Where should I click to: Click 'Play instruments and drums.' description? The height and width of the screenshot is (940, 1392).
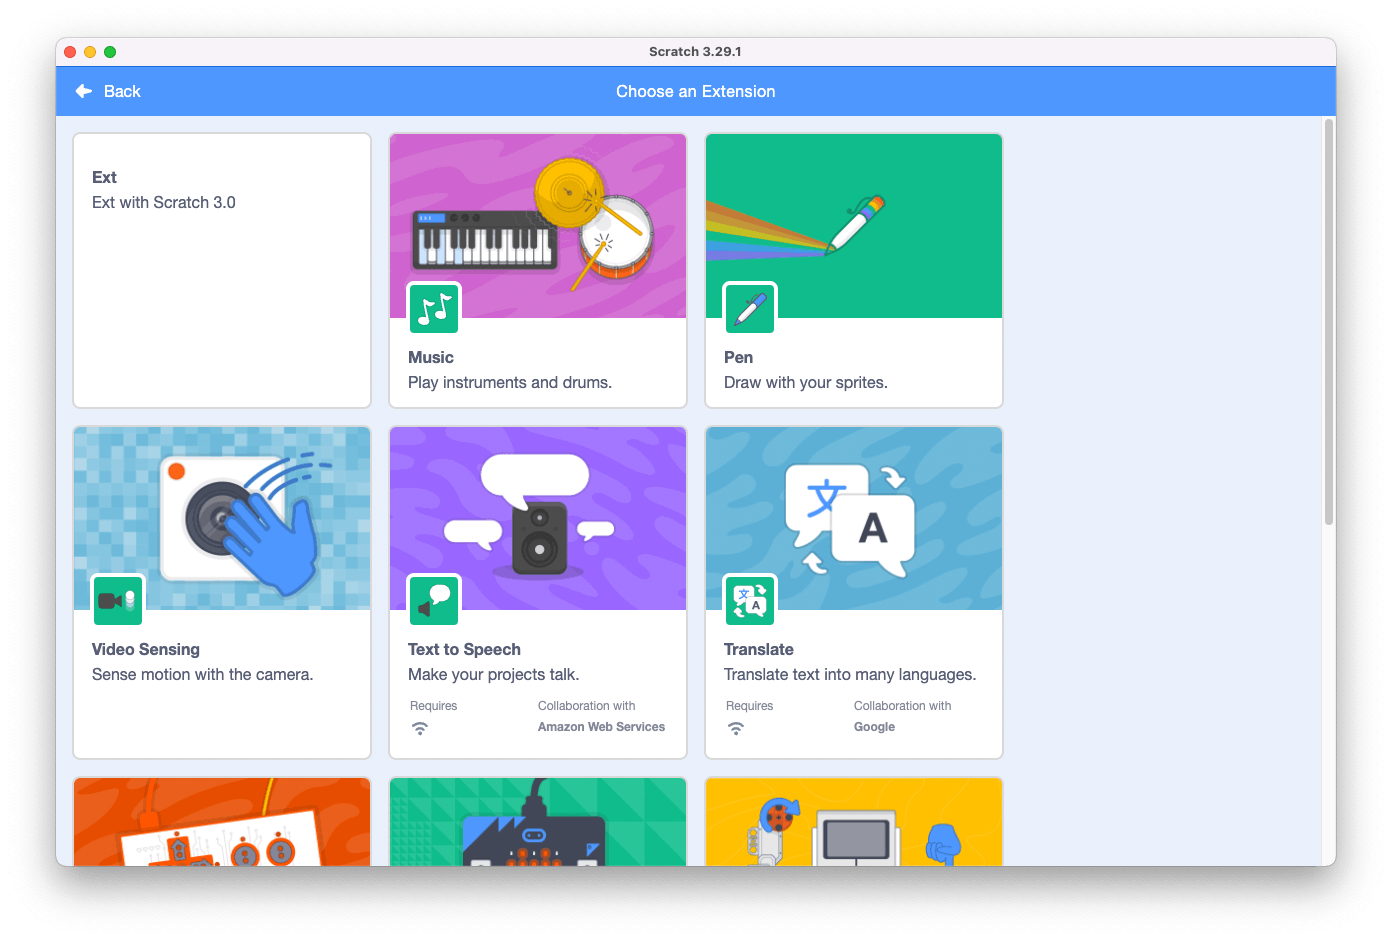pyautogui.click(x=510, y=382)
